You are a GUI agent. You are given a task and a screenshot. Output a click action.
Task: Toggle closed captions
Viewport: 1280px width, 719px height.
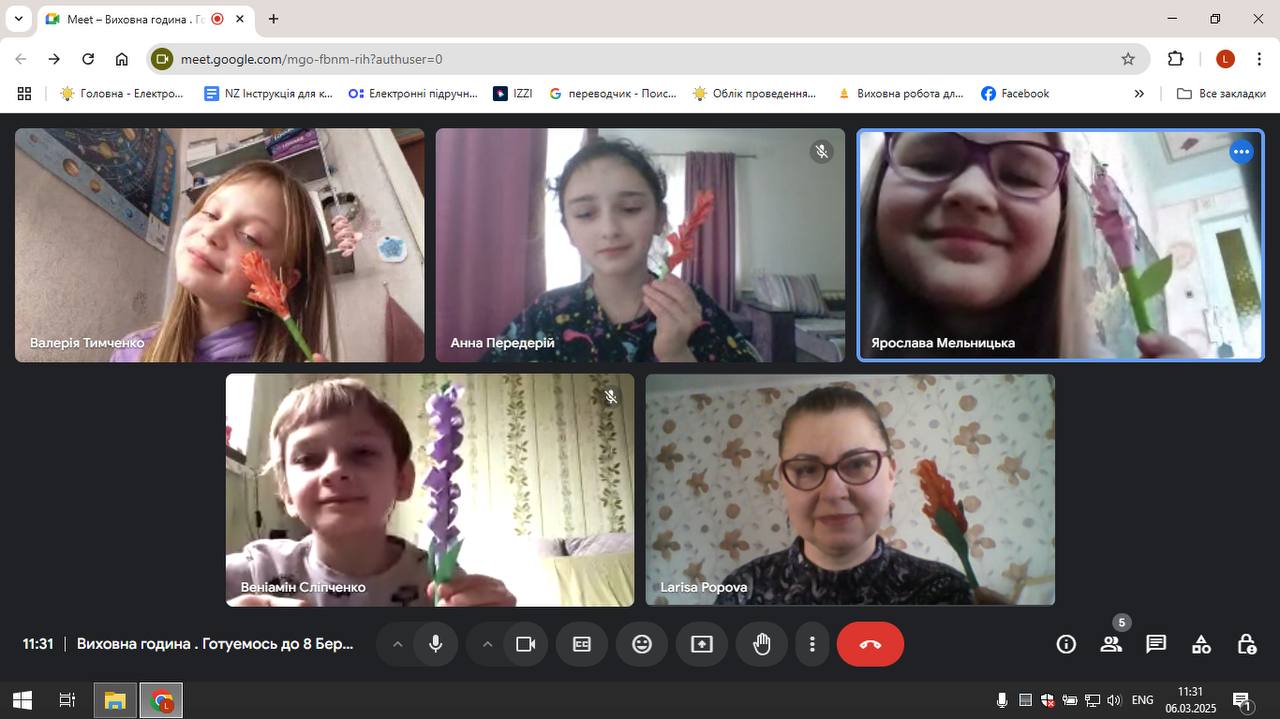point(582,644)
